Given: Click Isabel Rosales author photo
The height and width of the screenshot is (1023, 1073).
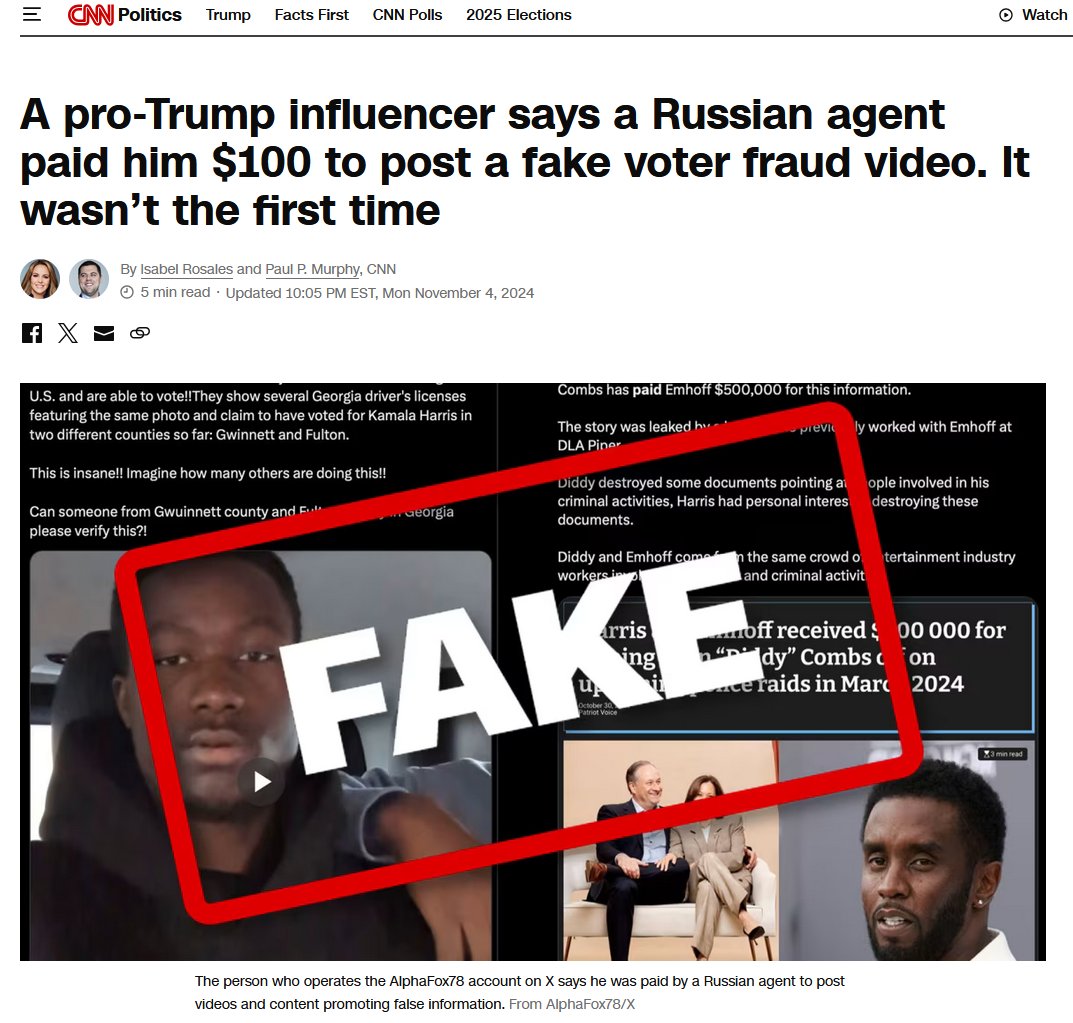Looking at the screenshot, I should [x=40, y=279].
